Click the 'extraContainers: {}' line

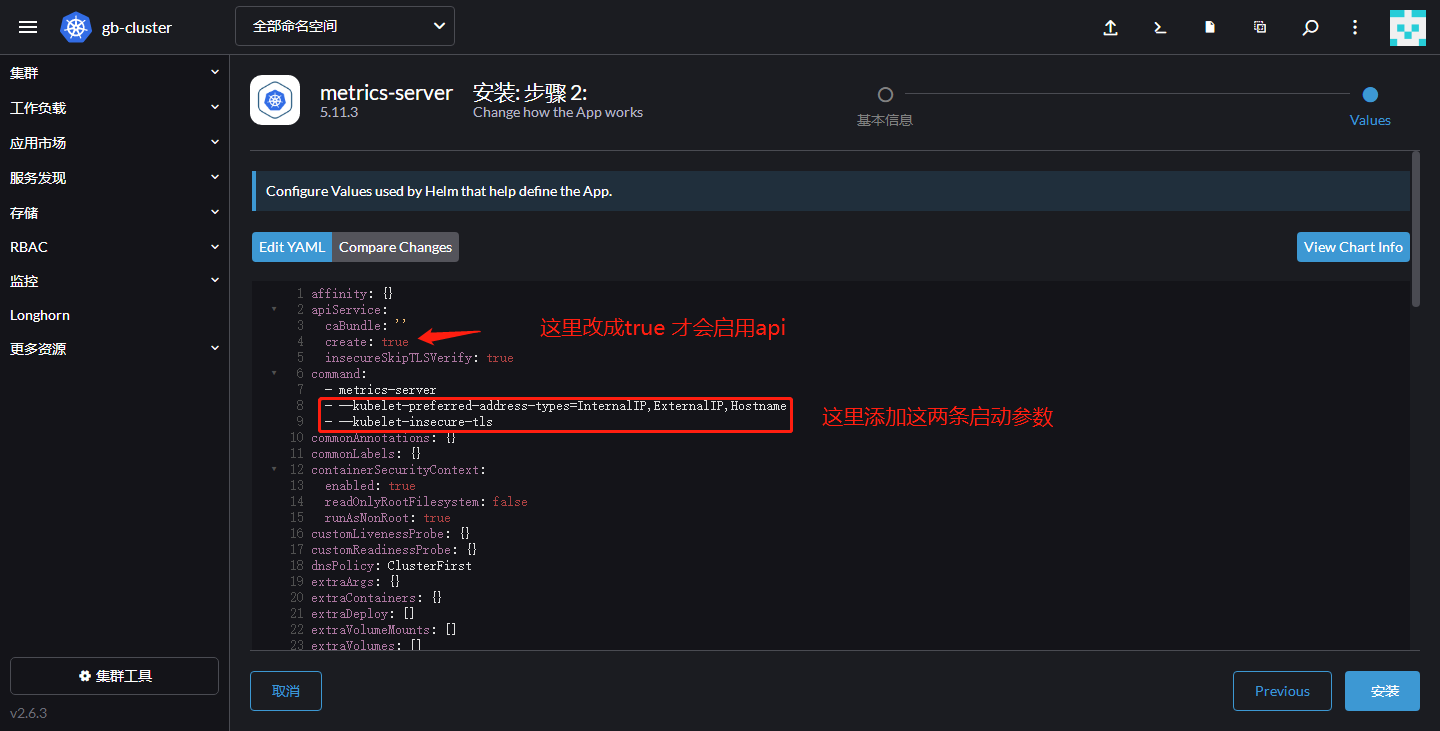tap(377, 598)
